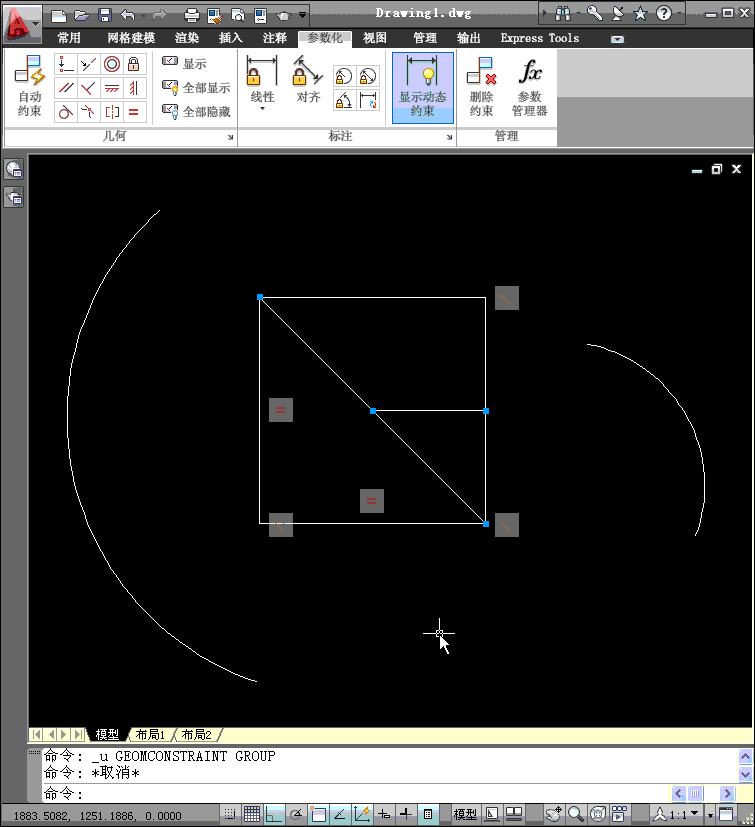Open the 参数管理器 fx parameters manager
Viewport: 755px width, 827px height.
530,87
